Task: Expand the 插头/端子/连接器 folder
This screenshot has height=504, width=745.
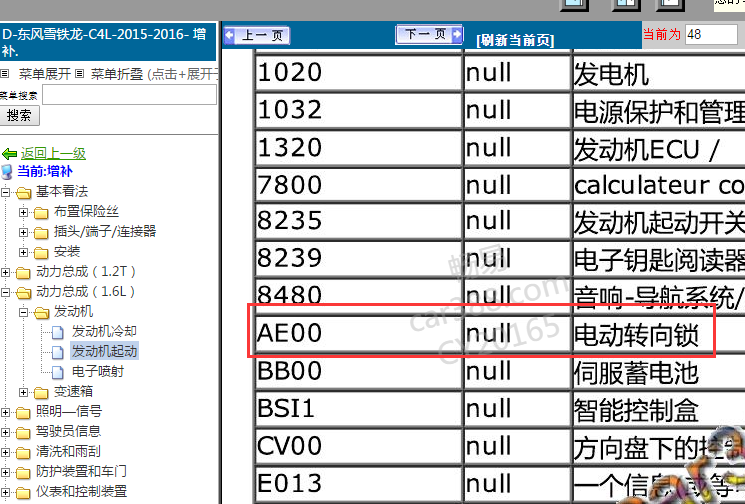Action: tap(23, 232)
